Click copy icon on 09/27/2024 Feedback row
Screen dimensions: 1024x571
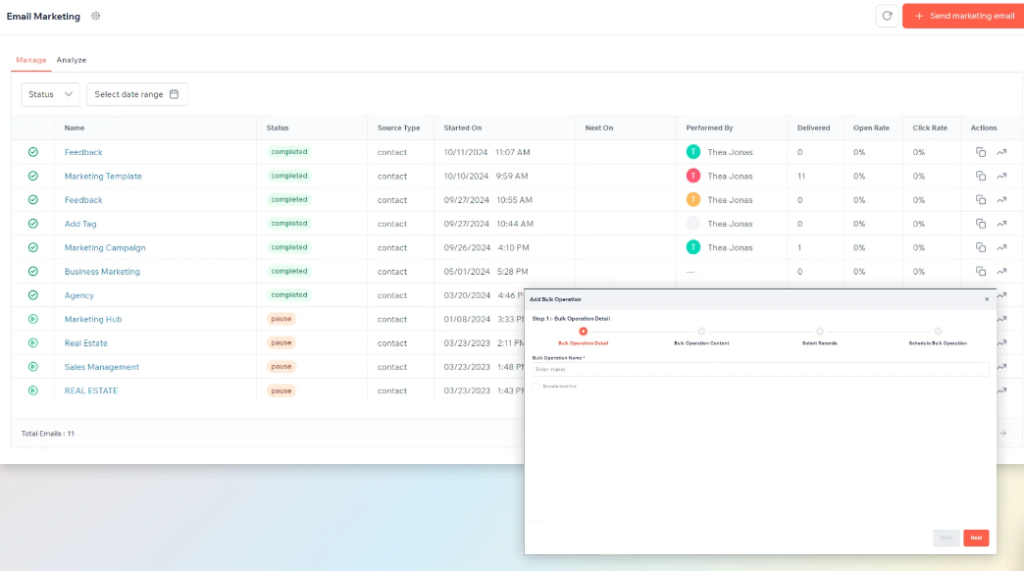coord(980,200)
